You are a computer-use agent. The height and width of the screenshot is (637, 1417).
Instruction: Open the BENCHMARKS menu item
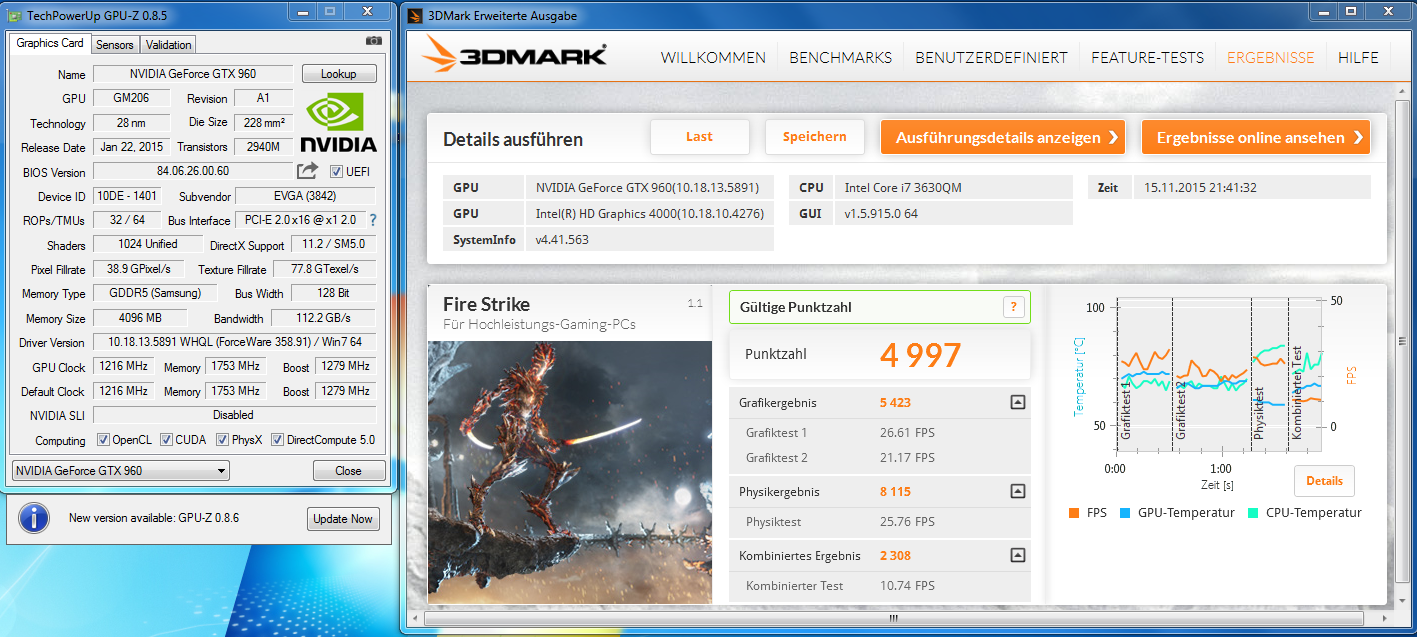point(840,58)
